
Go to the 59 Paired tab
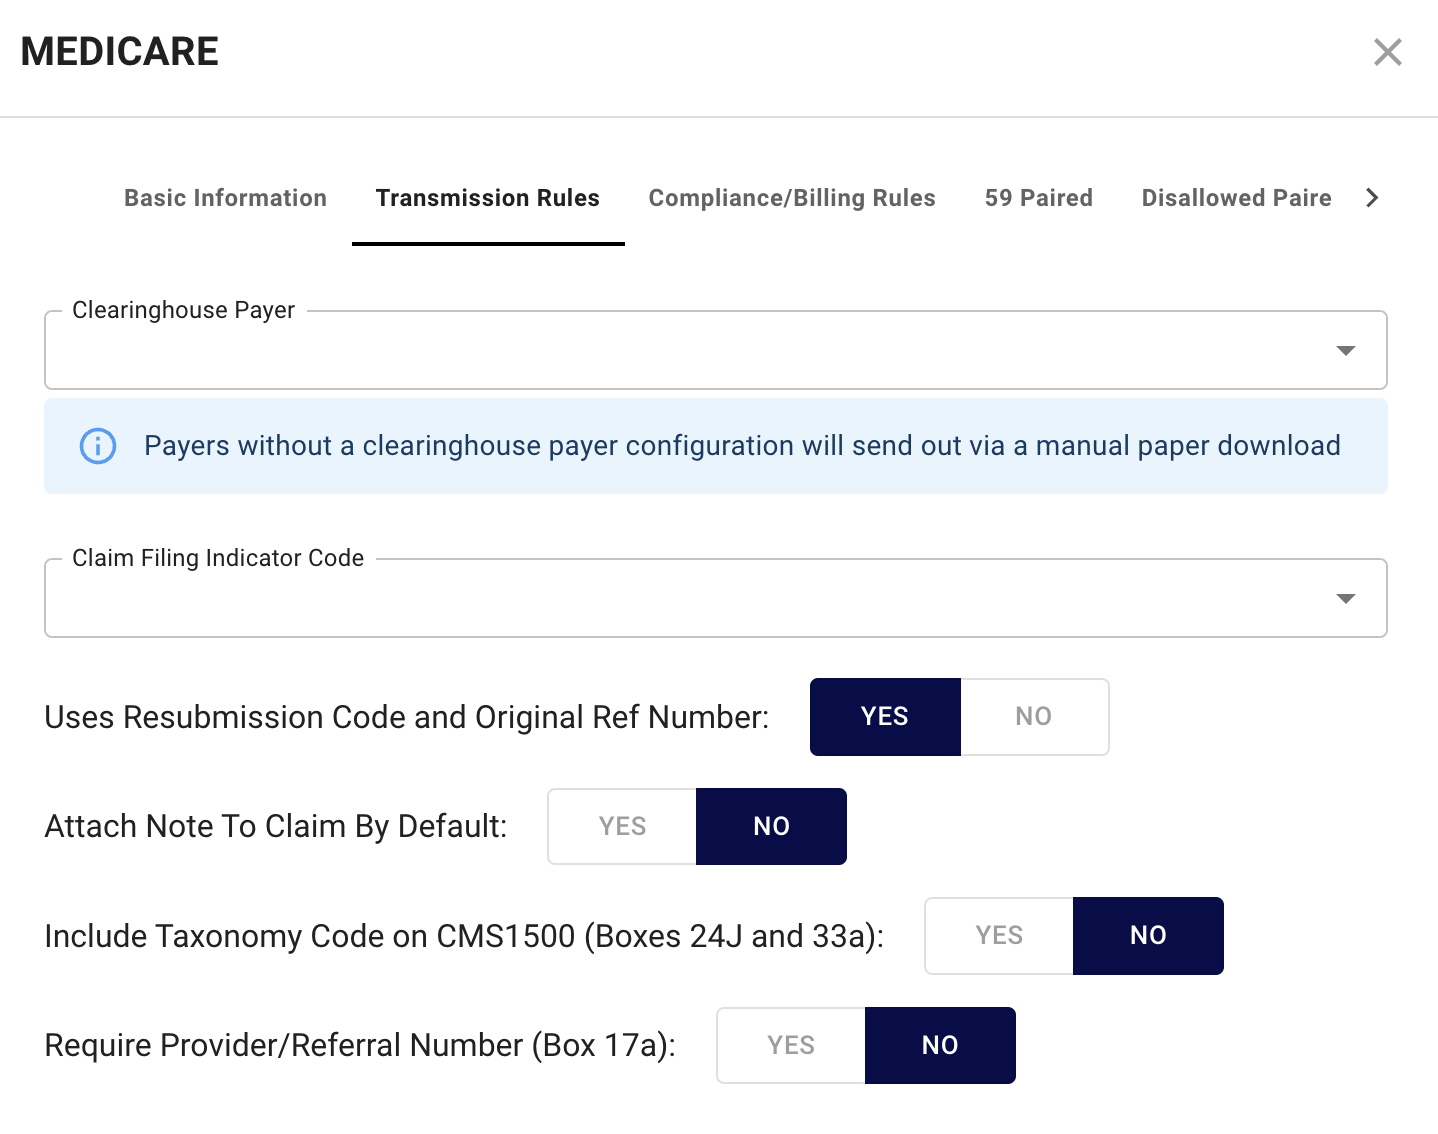(x=1039, y=198)
